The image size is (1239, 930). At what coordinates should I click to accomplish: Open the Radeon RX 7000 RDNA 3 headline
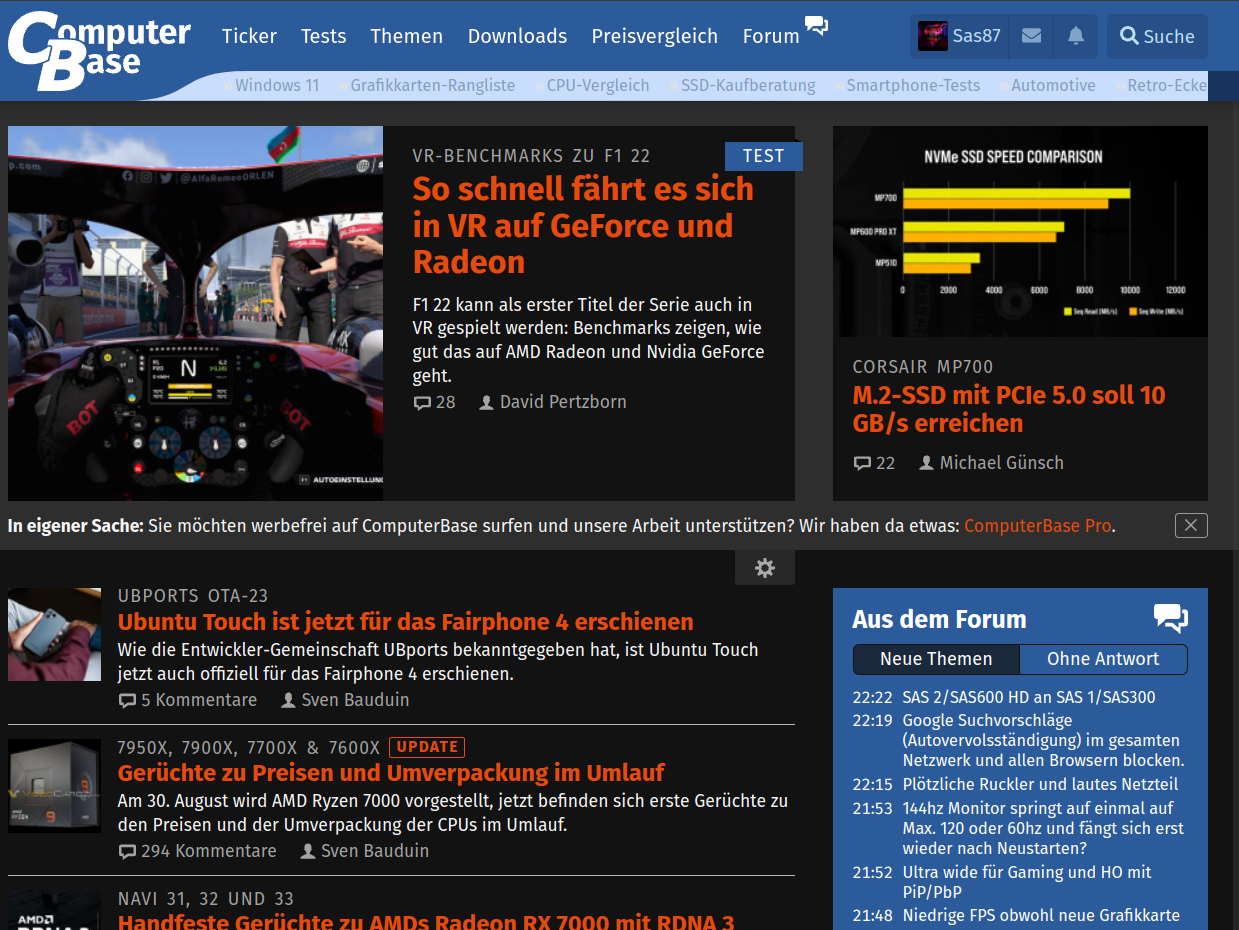pyautogui.click(x=426, y=921)
